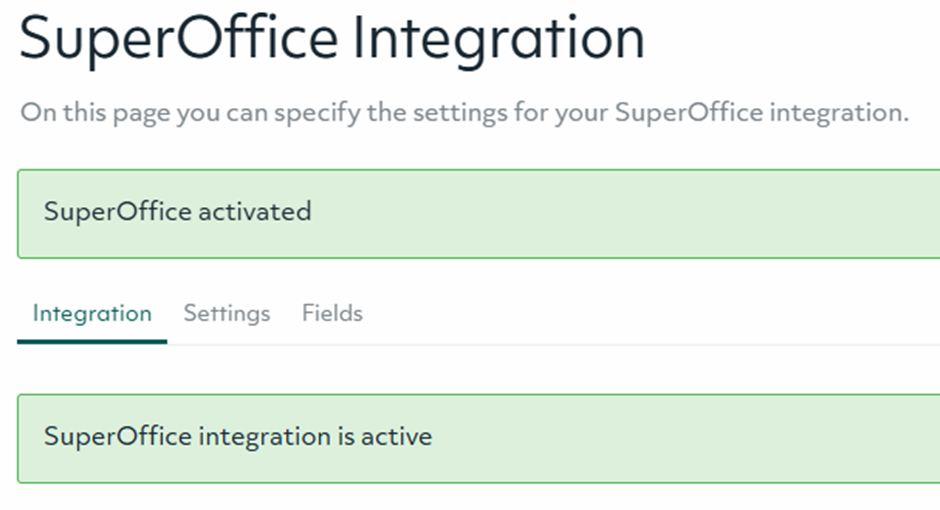Click empty space right of Fields tab
The height and width of the screenshot is (510, 940).
[650, 314]
